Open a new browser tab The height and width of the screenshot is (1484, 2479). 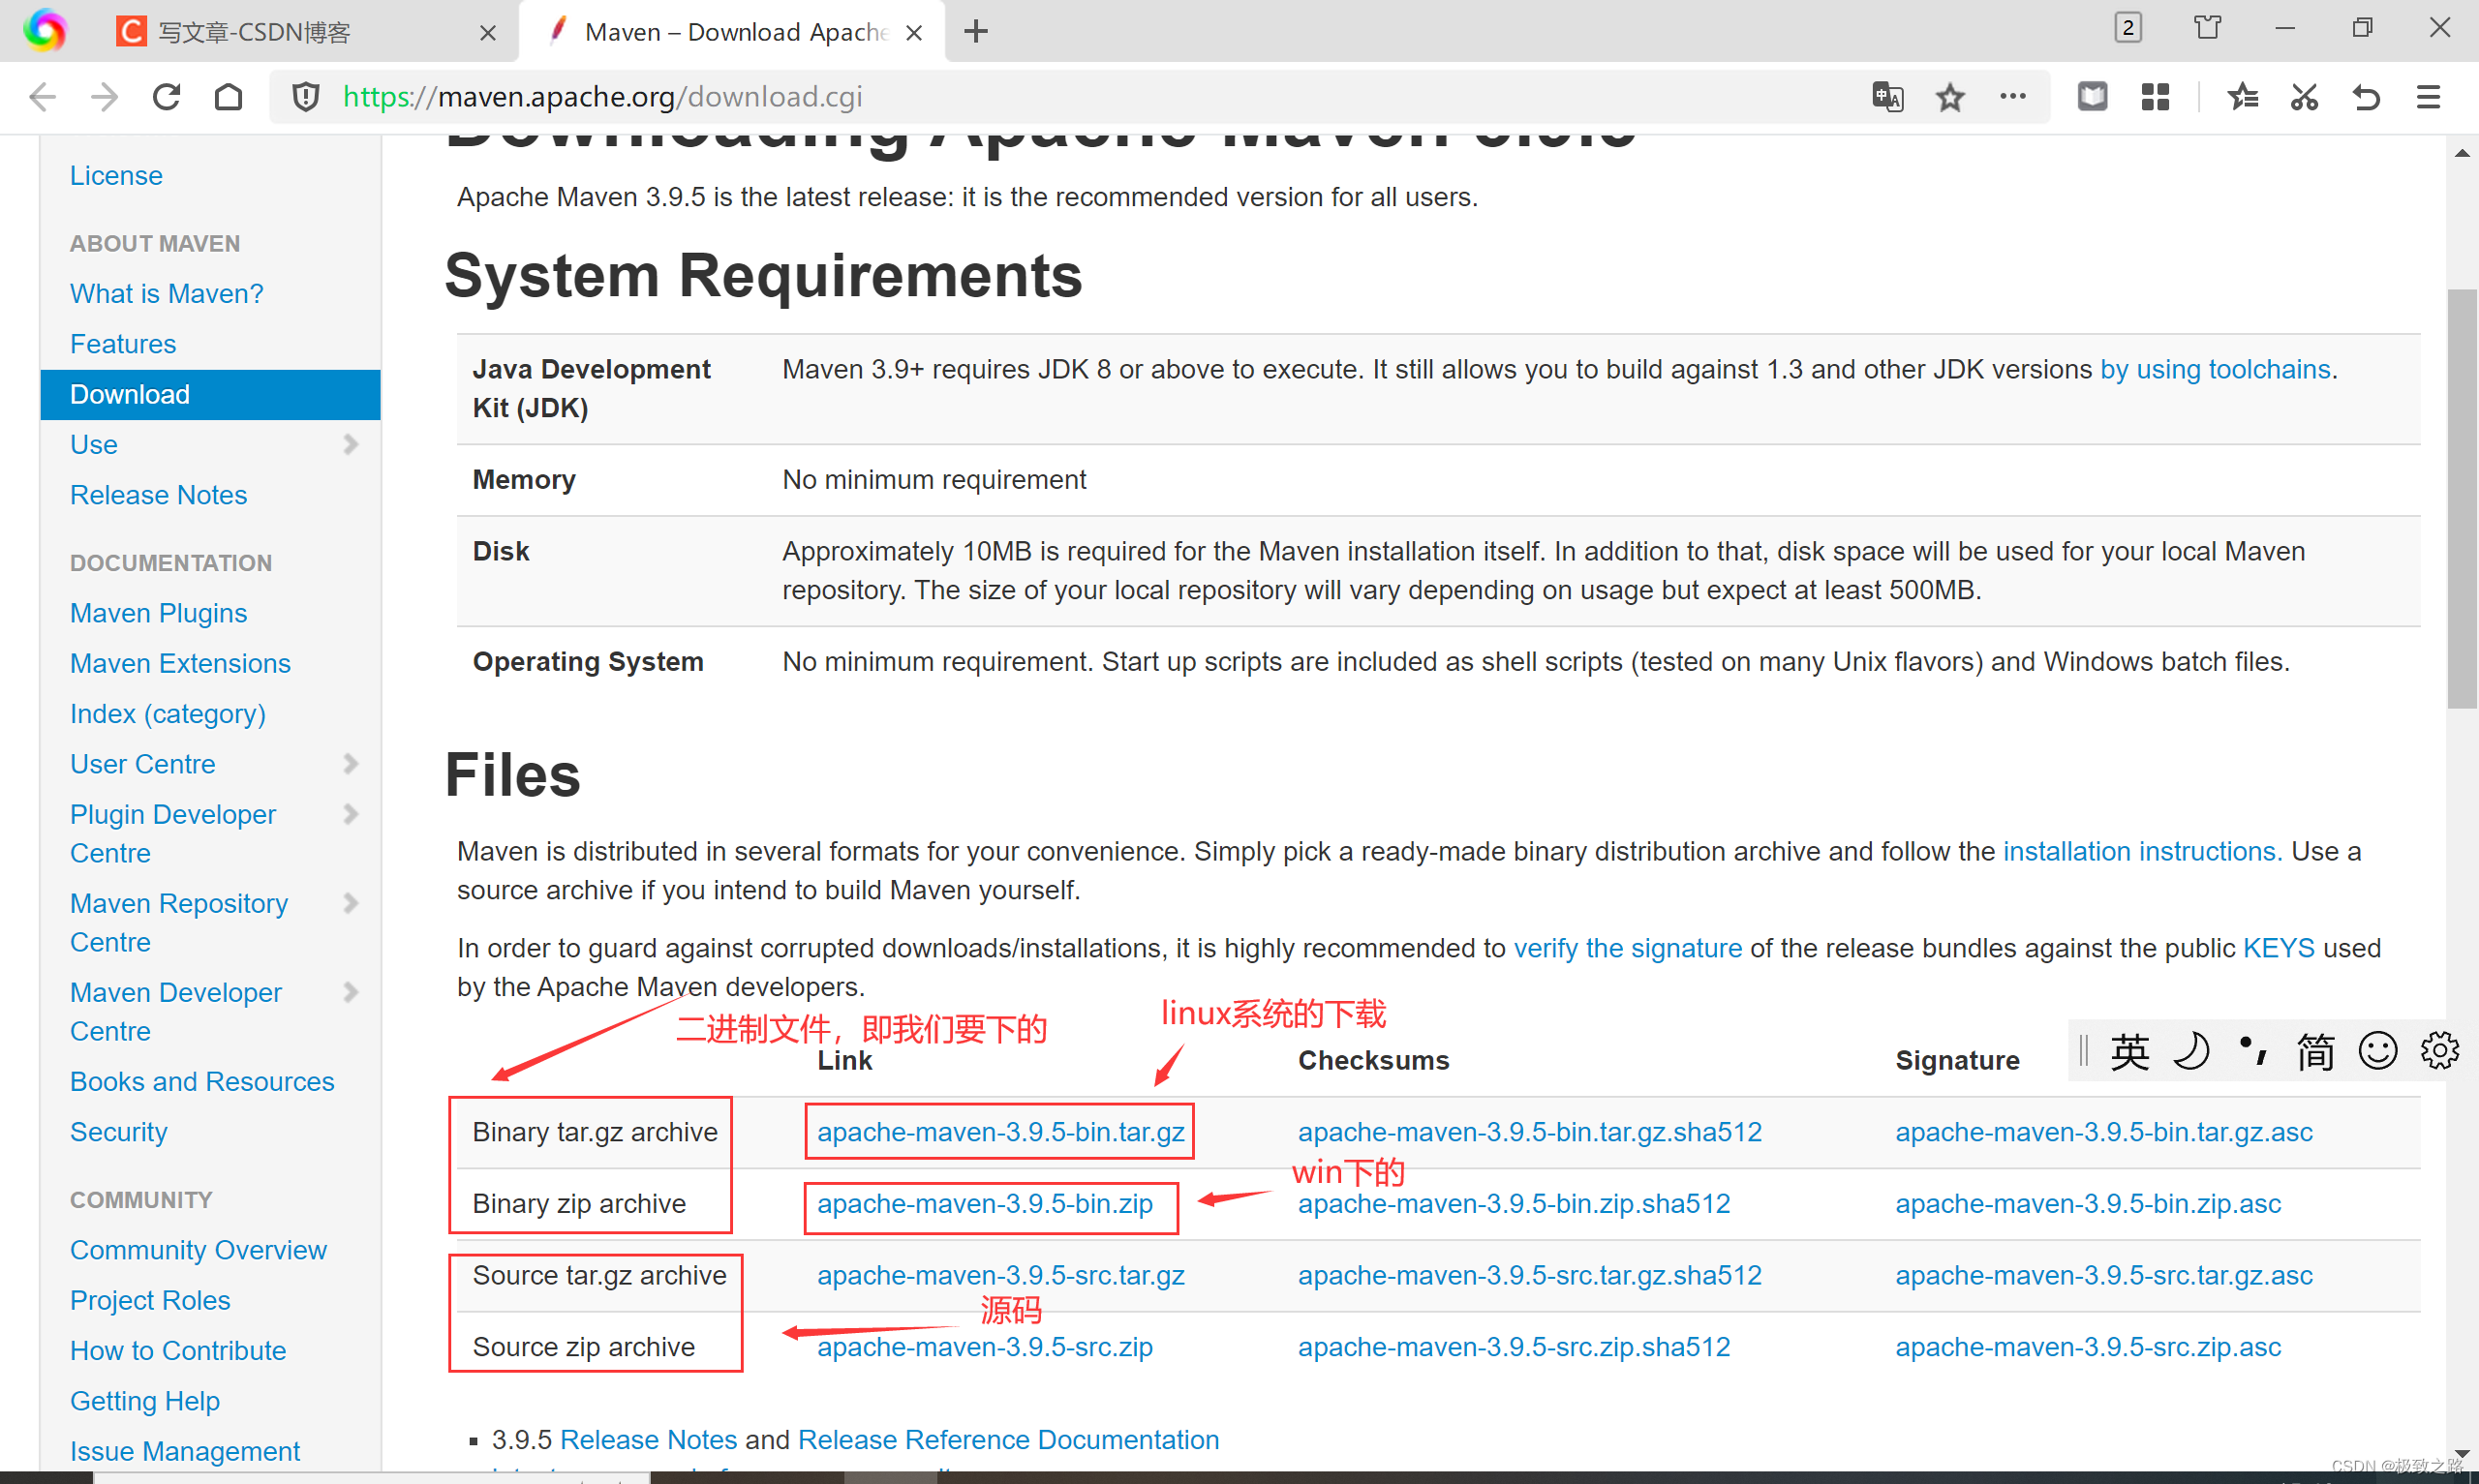pyautogui.click(x=976, y=32)
